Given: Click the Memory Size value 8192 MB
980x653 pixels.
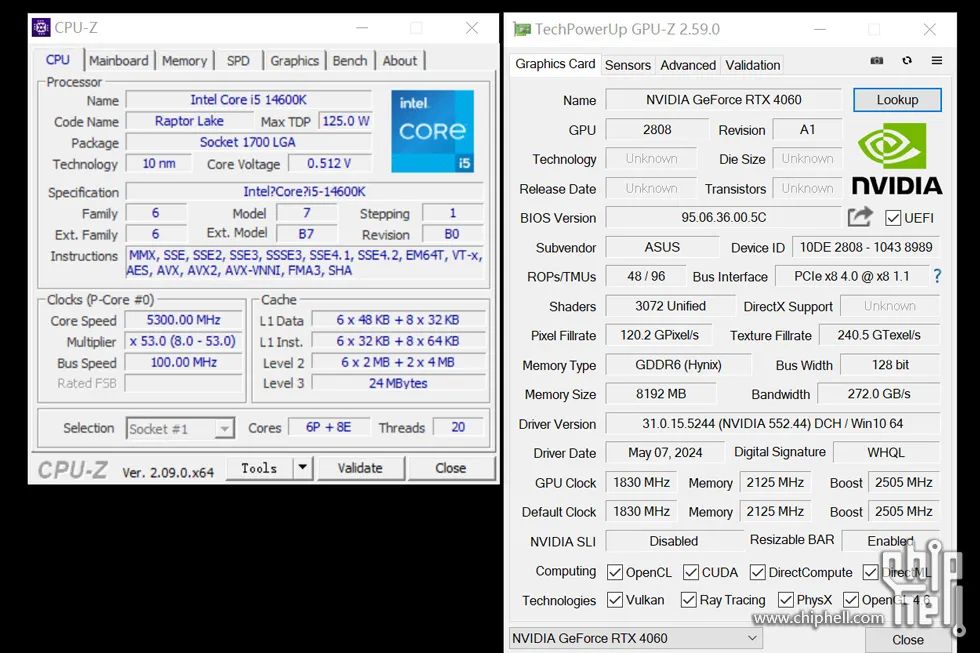Looking at the screenshot, I should click(661, 394).
